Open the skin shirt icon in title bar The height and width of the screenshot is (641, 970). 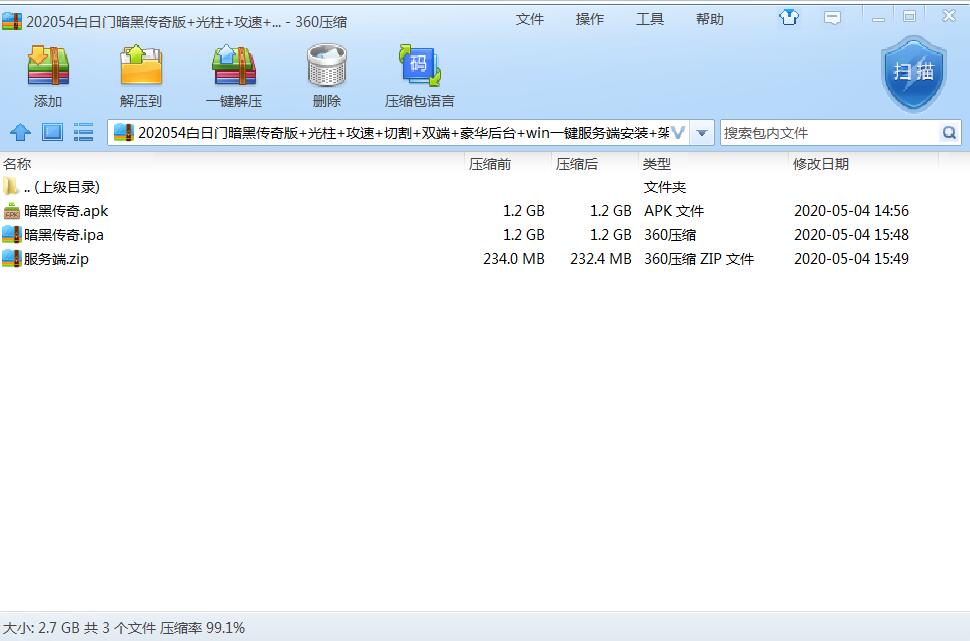click(x=789, y=17)
